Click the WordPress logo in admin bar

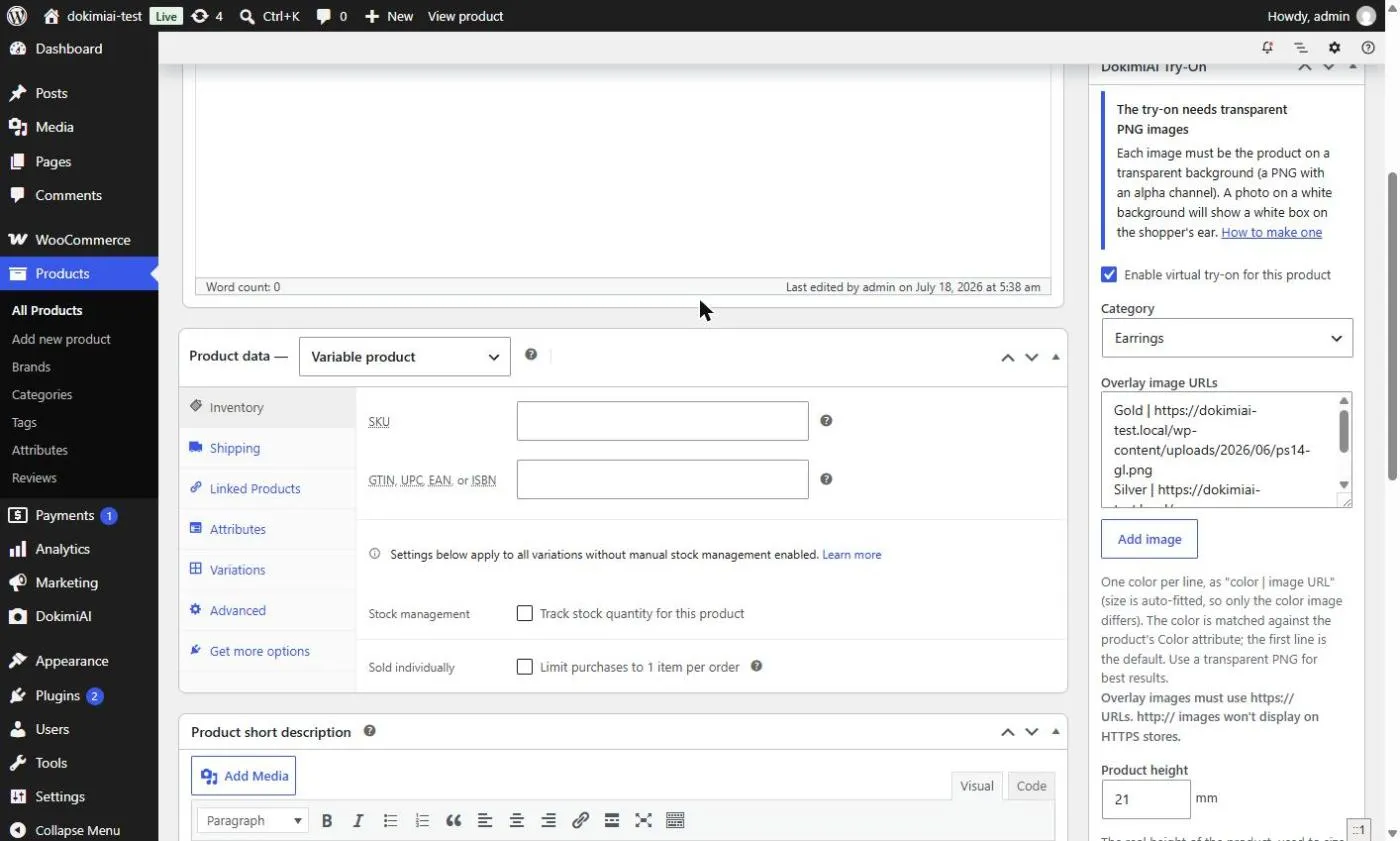16,16
